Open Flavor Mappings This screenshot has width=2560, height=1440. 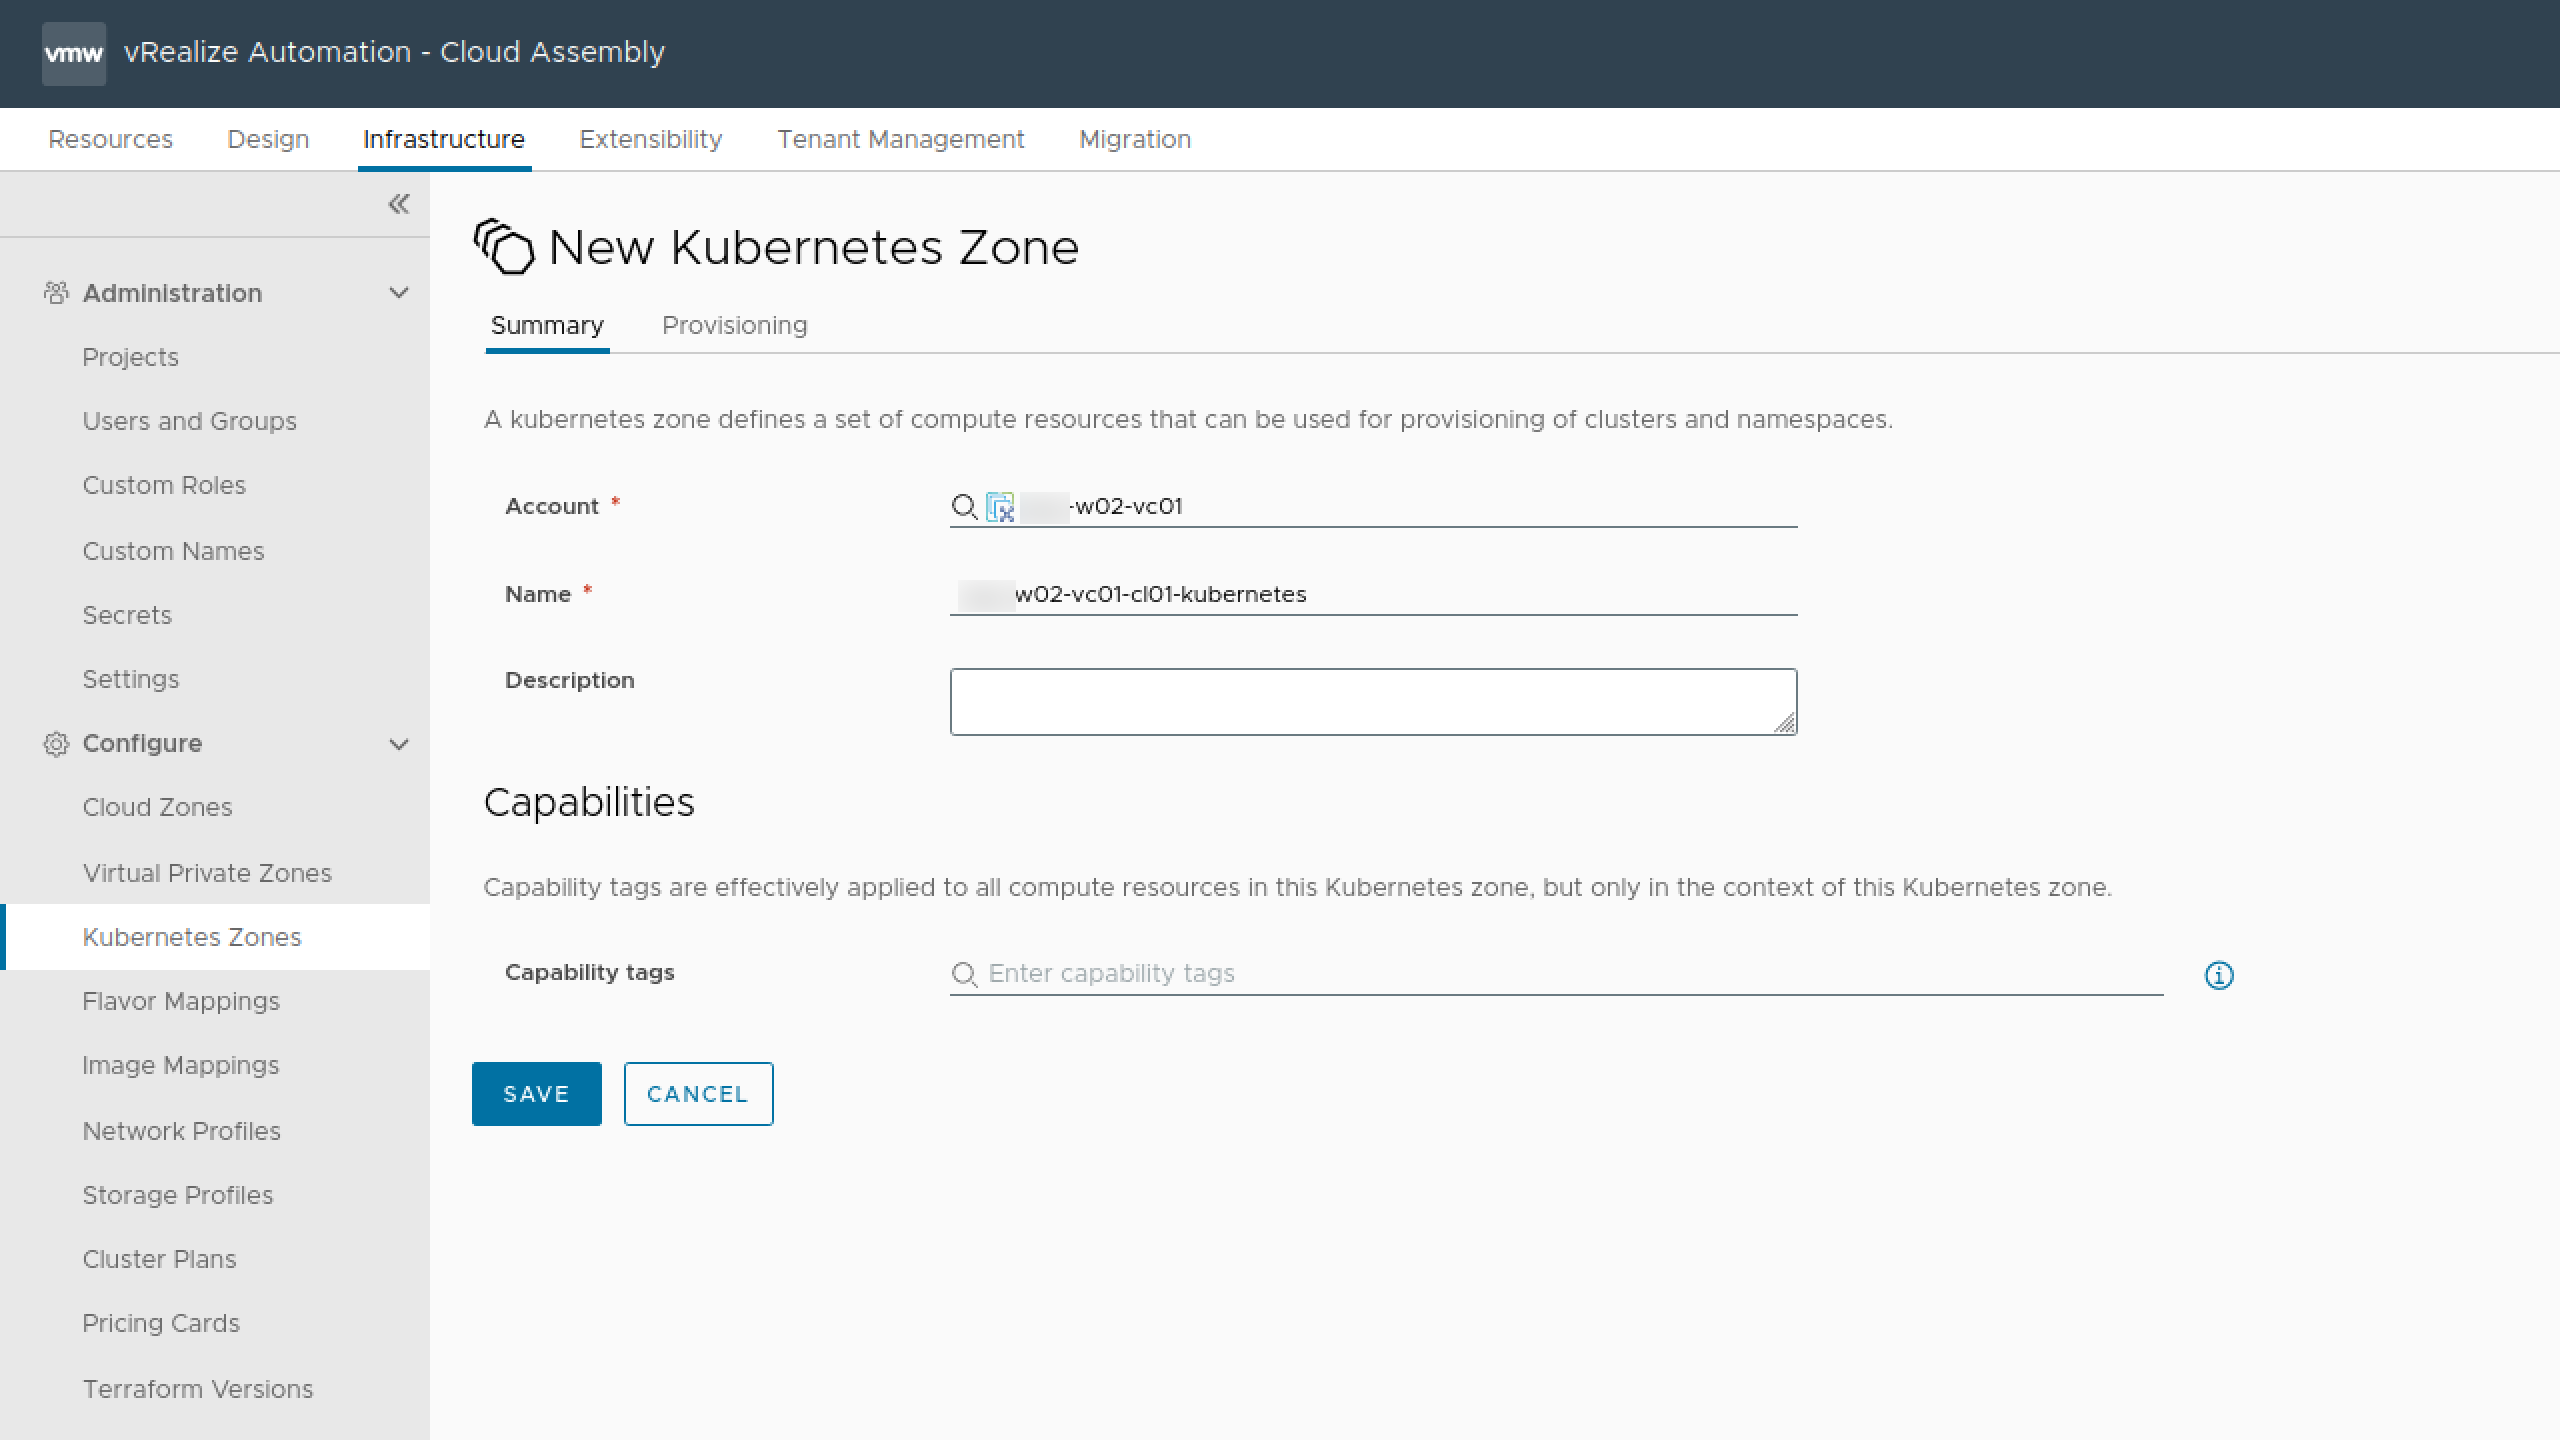pos(181,1001)
